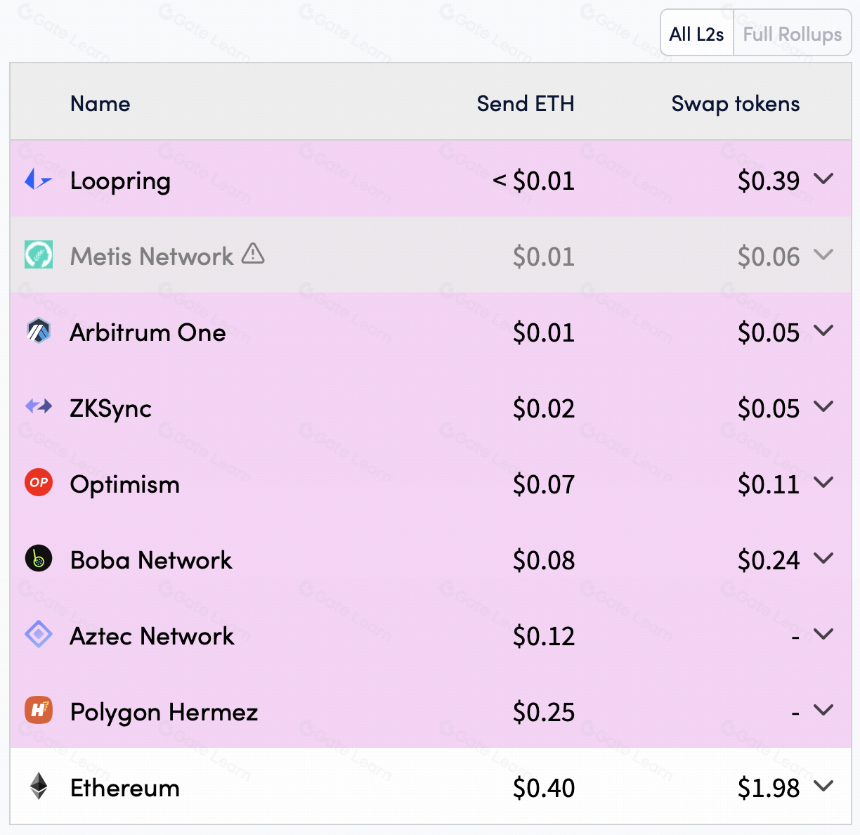Viewport: 860px width, 835px height.
Task: Switch to the Full Rollups tab
Action: pyautogui.click(x=792, y=34)
